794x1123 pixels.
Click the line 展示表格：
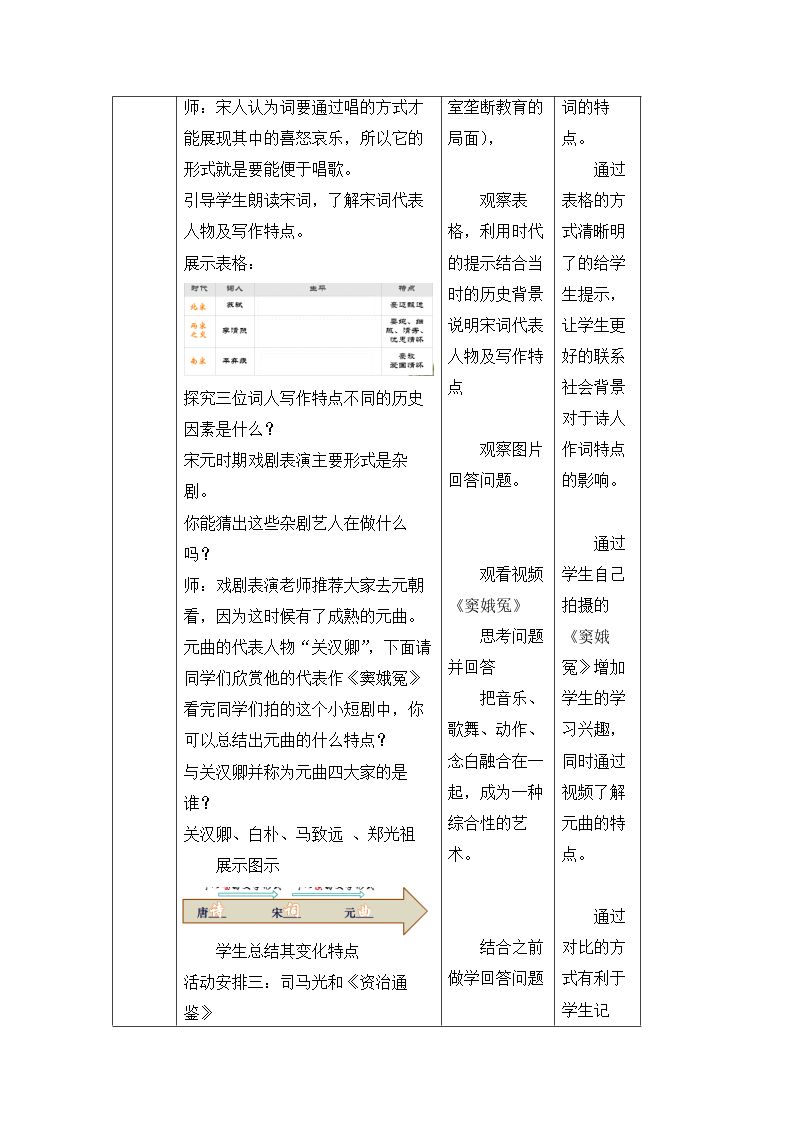click(219, 263)
